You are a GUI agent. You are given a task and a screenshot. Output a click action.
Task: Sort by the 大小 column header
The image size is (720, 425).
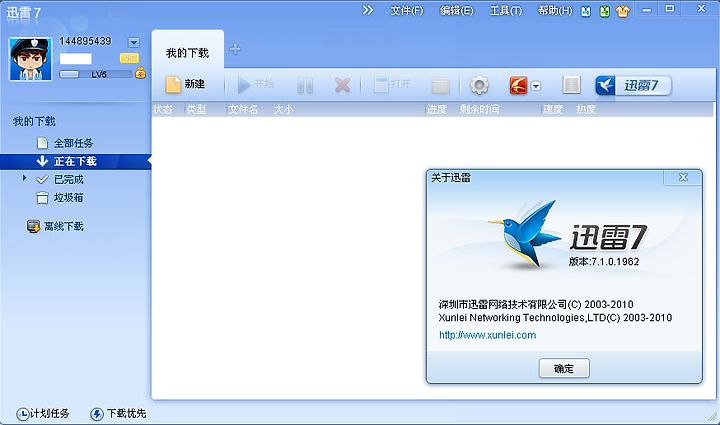283,110
